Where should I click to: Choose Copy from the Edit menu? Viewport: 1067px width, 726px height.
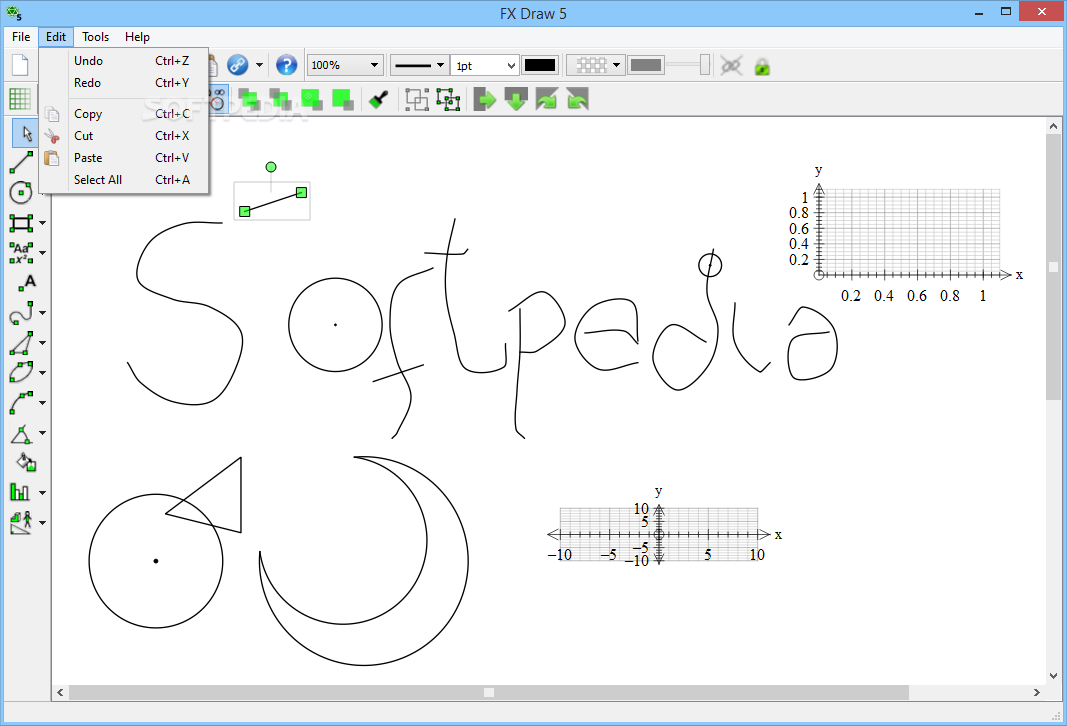click(x=124, y=114)
